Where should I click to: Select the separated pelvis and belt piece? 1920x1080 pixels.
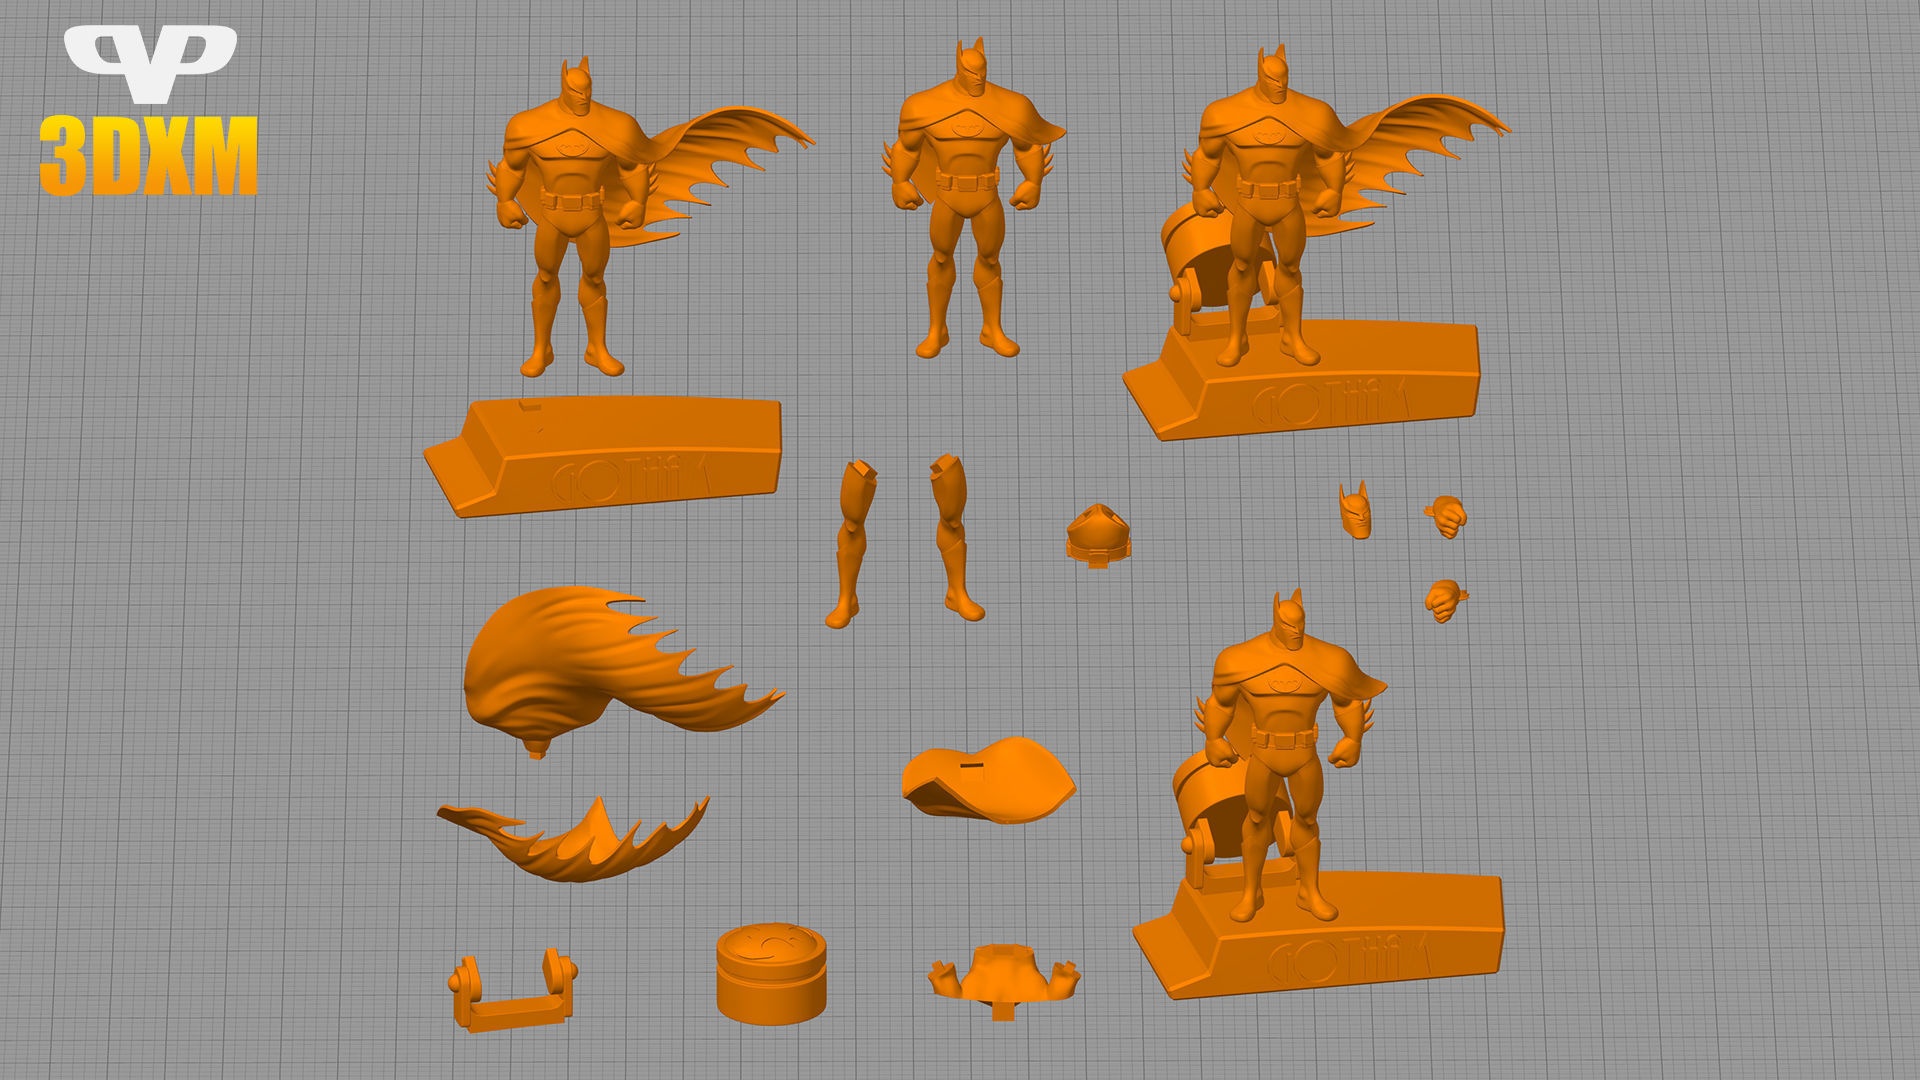coord(1099,537)
